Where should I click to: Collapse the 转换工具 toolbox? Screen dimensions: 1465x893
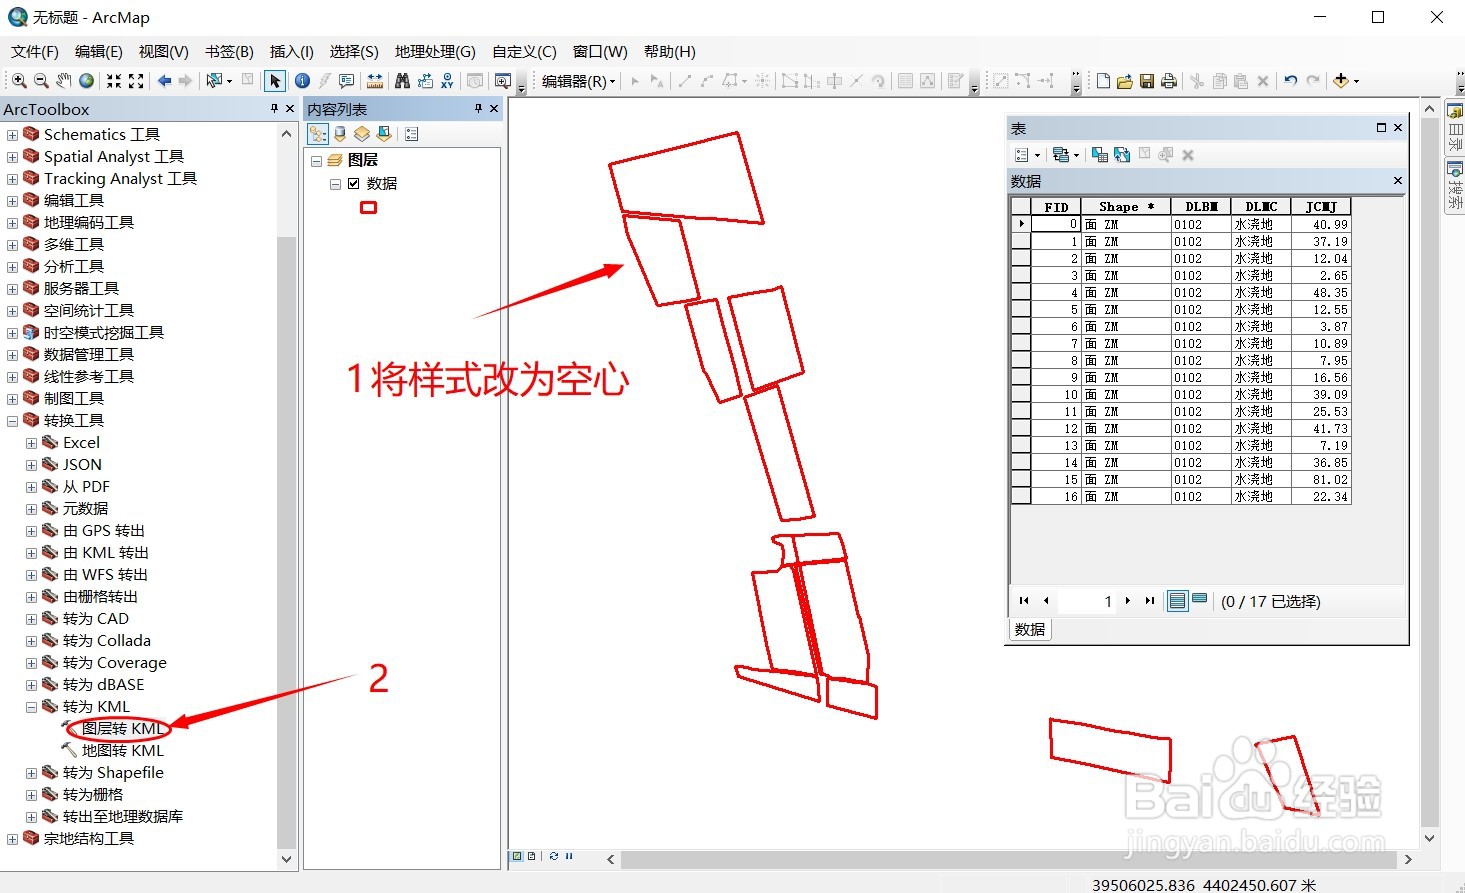point(10,420)
